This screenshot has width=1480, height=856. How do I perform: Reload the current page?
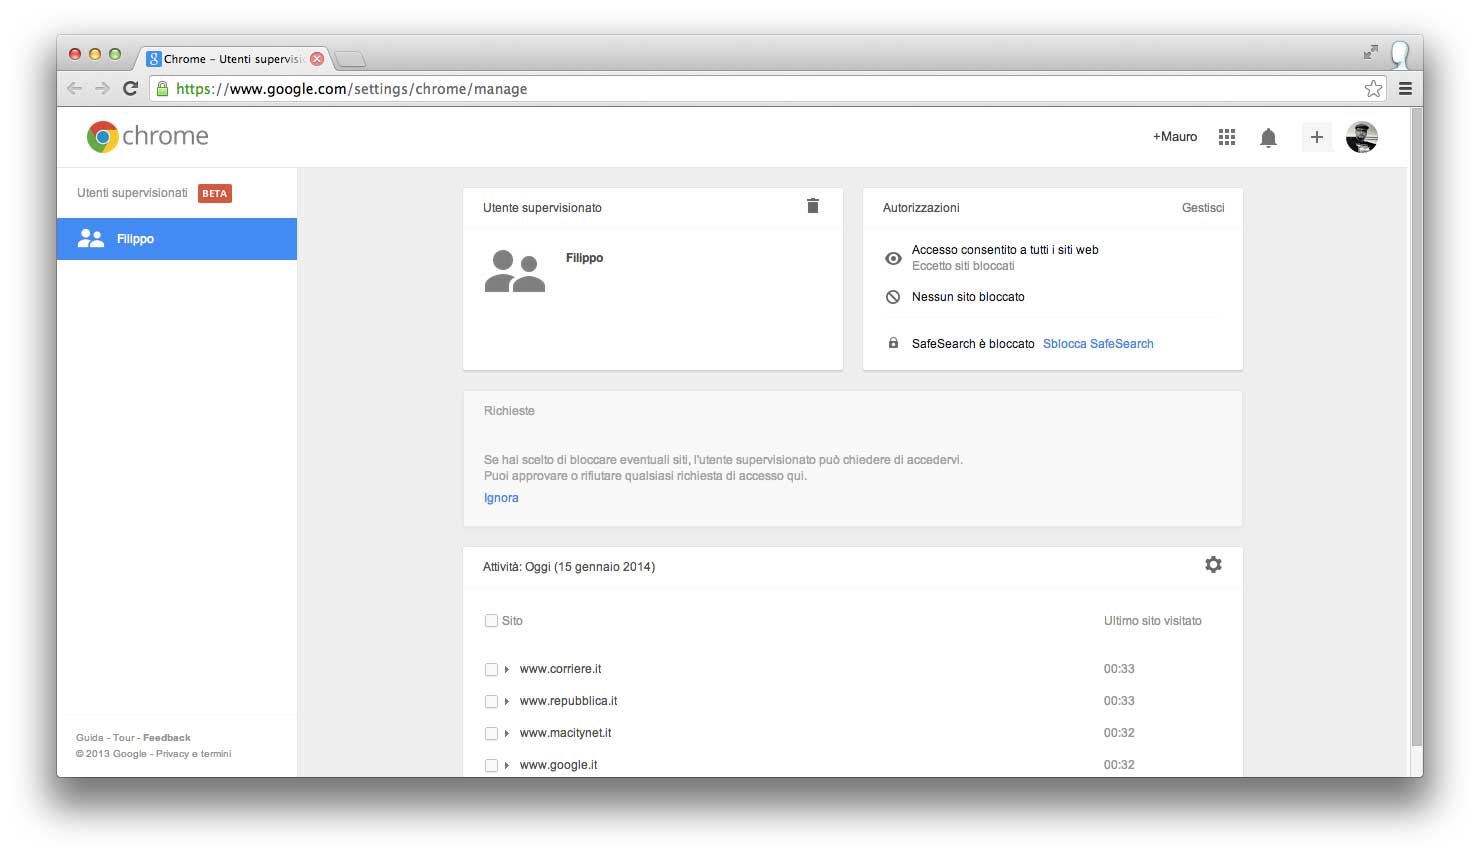click(130, 89)
